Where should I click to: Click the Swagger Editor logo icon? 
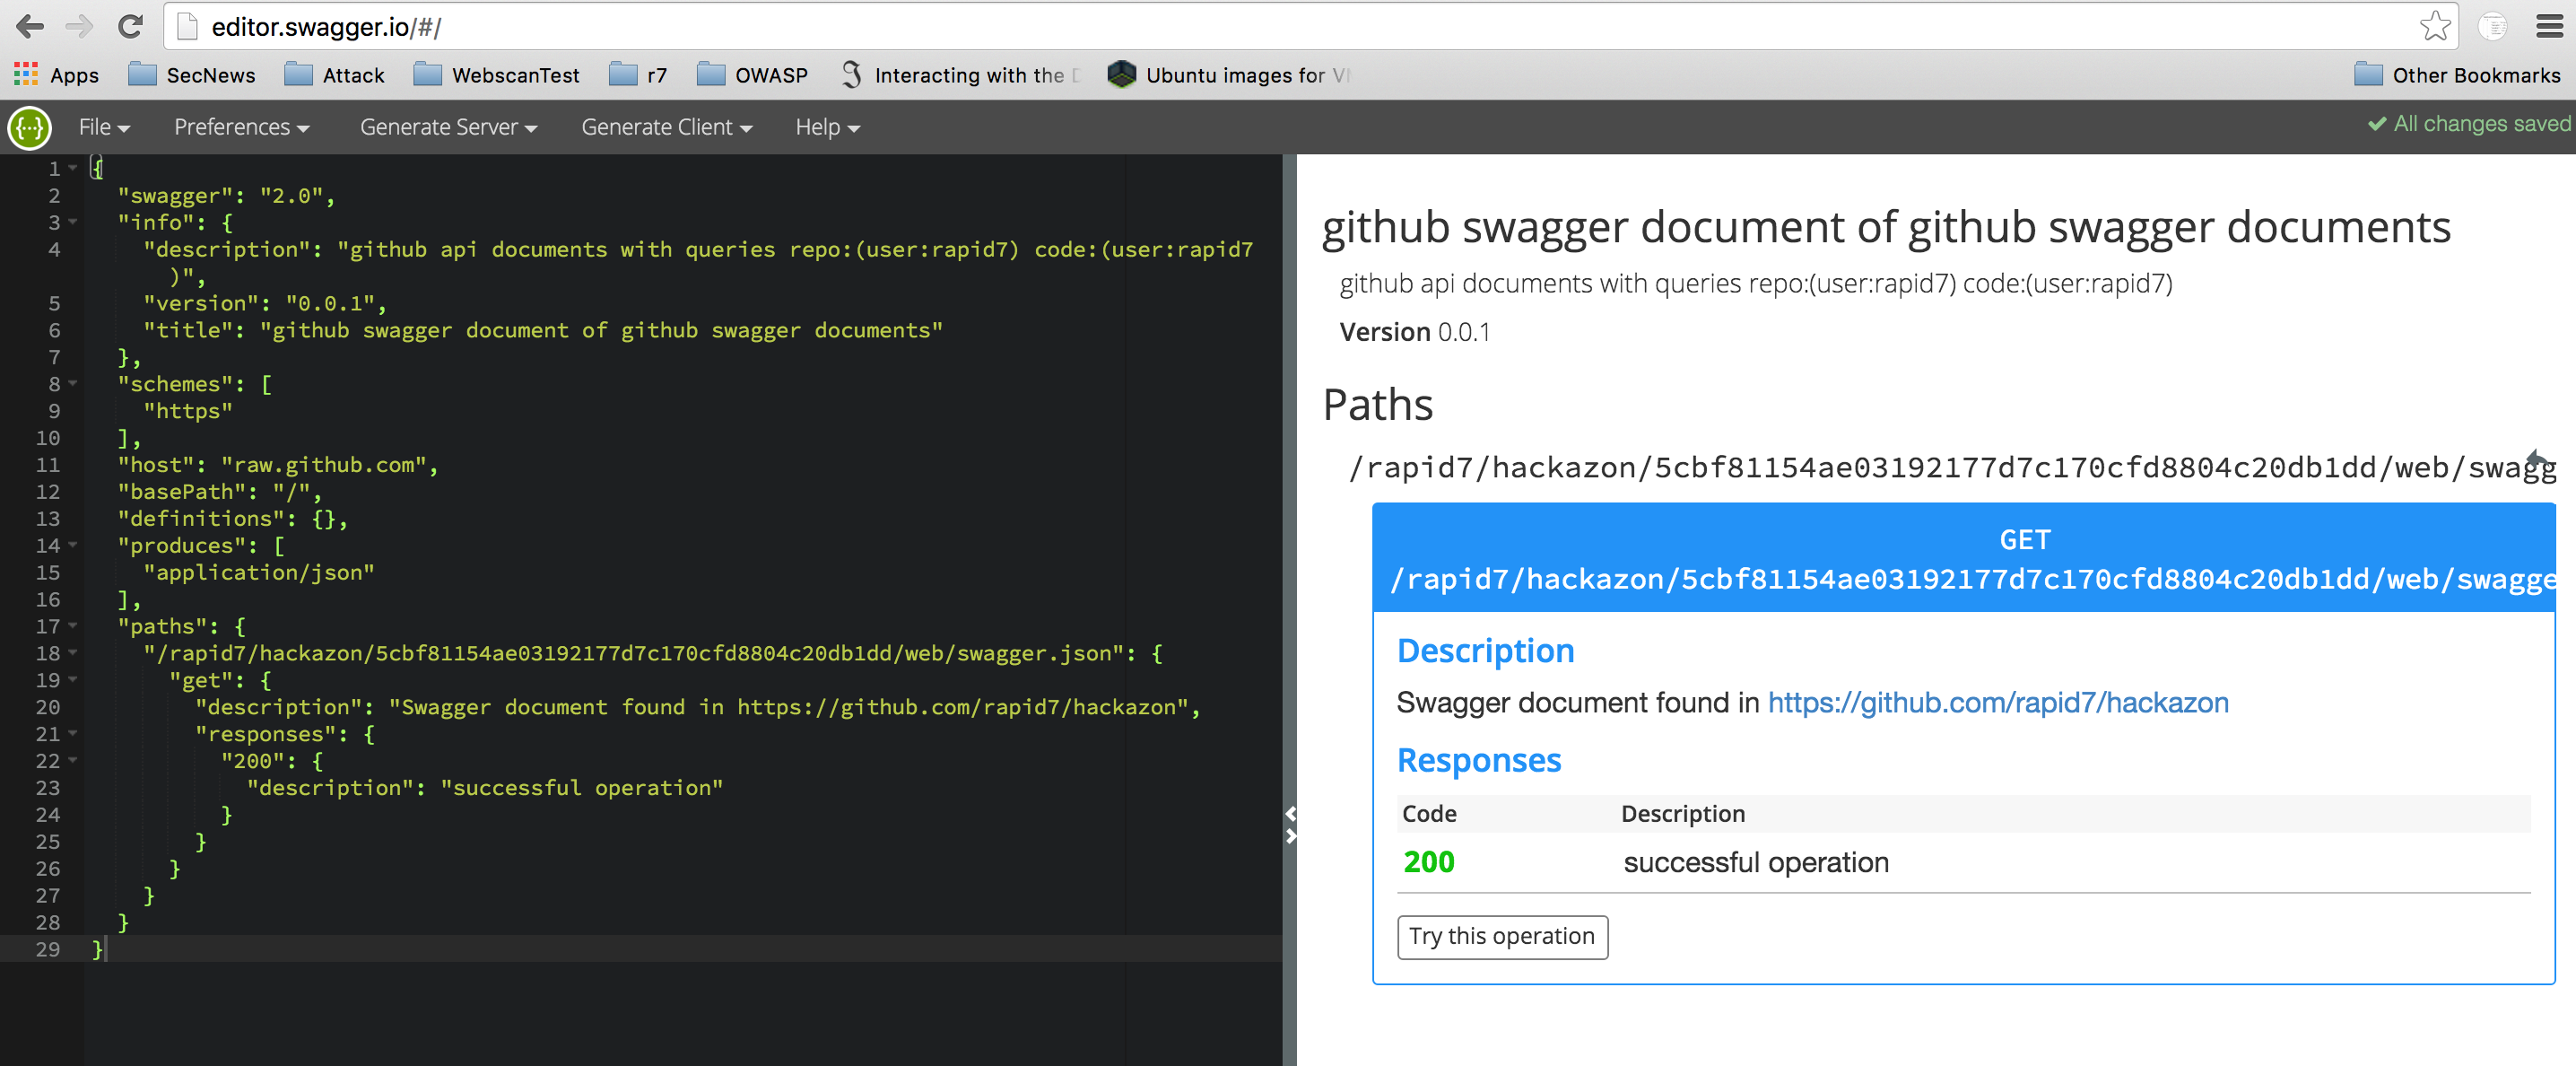30,127
